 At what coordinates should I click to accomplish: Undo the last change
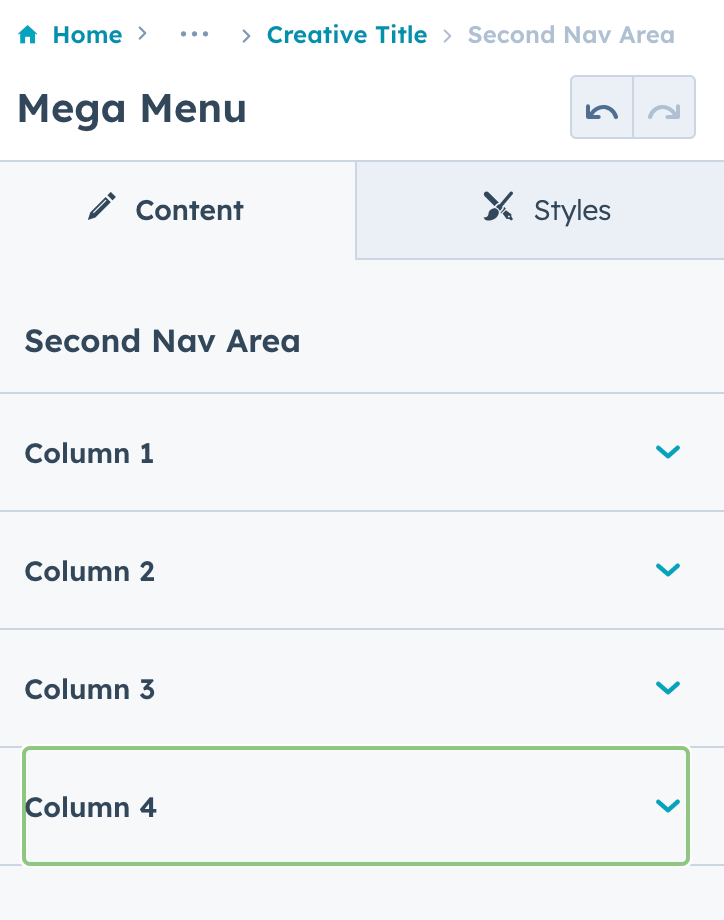[x=602, y=108]
